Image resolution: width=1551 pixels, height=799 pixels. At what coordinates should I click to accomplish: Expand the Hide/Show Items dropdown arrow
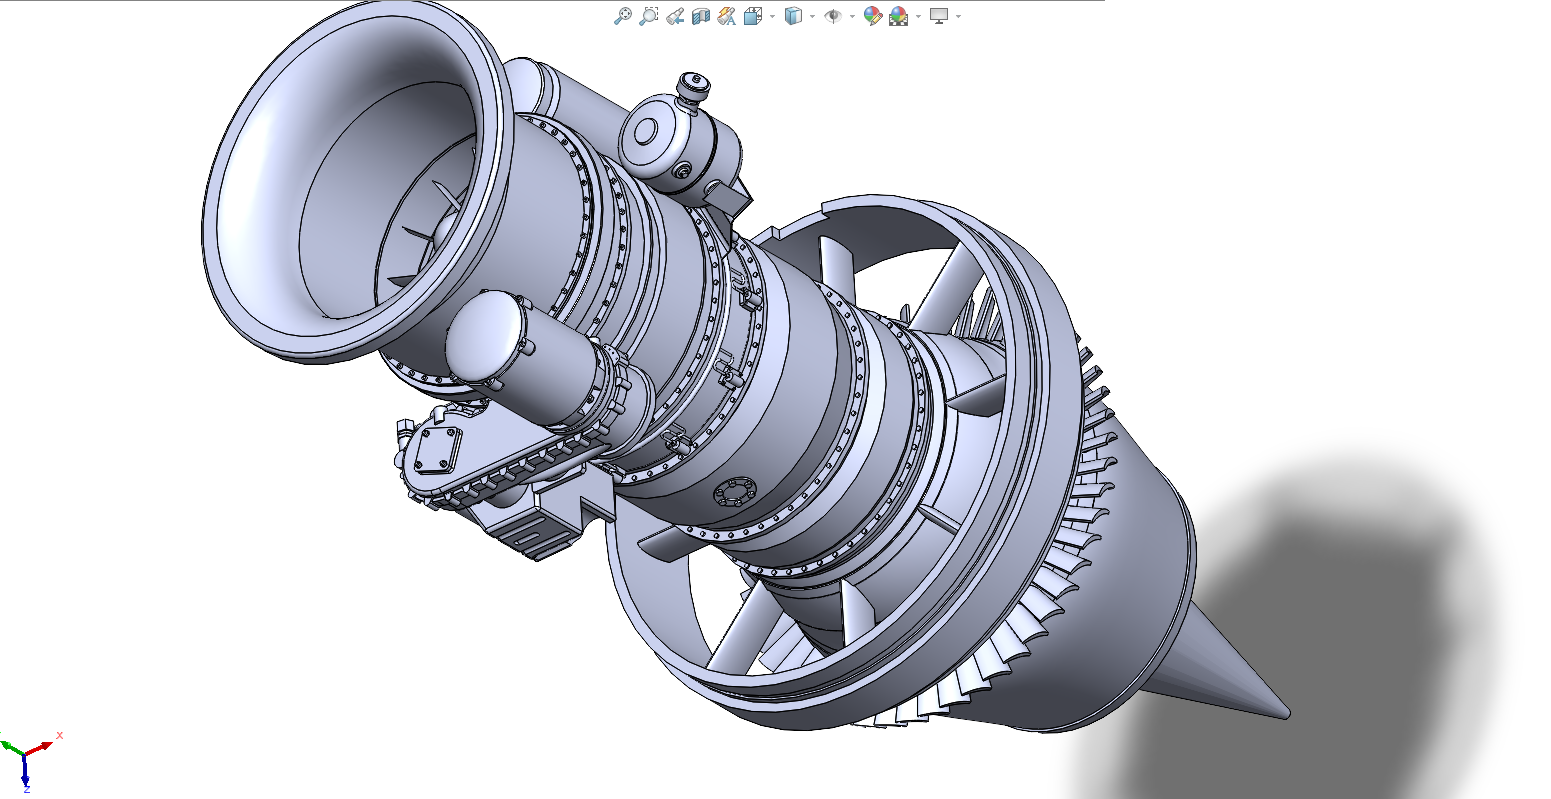(x=852, y=17)
